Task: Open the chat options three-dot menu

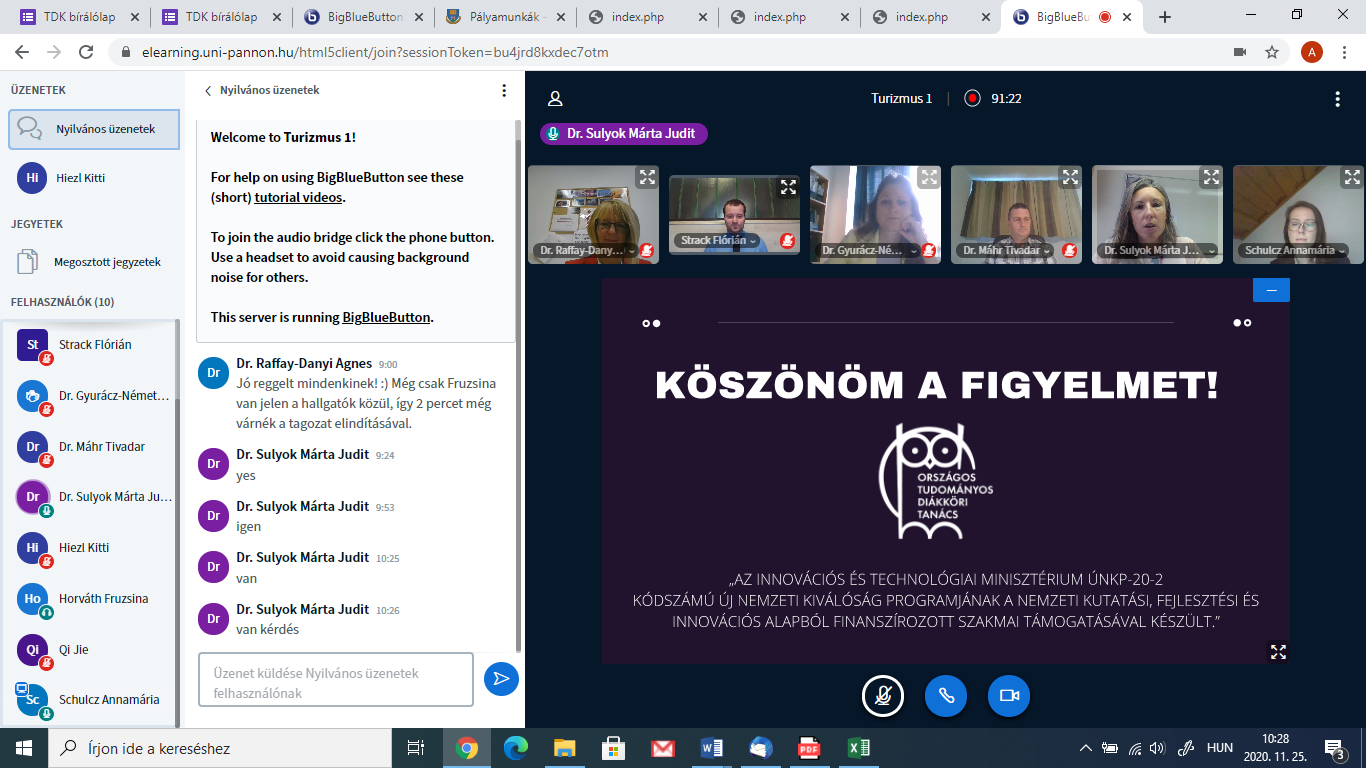Action: click(504, 90)
